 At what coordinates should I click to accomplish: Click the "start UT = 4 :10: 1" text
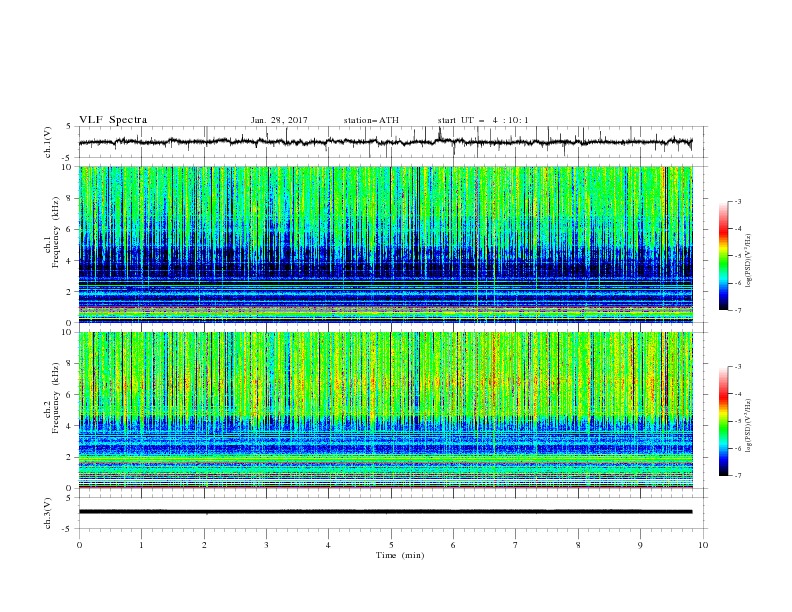pyautogui.click(x=483, y=120)
